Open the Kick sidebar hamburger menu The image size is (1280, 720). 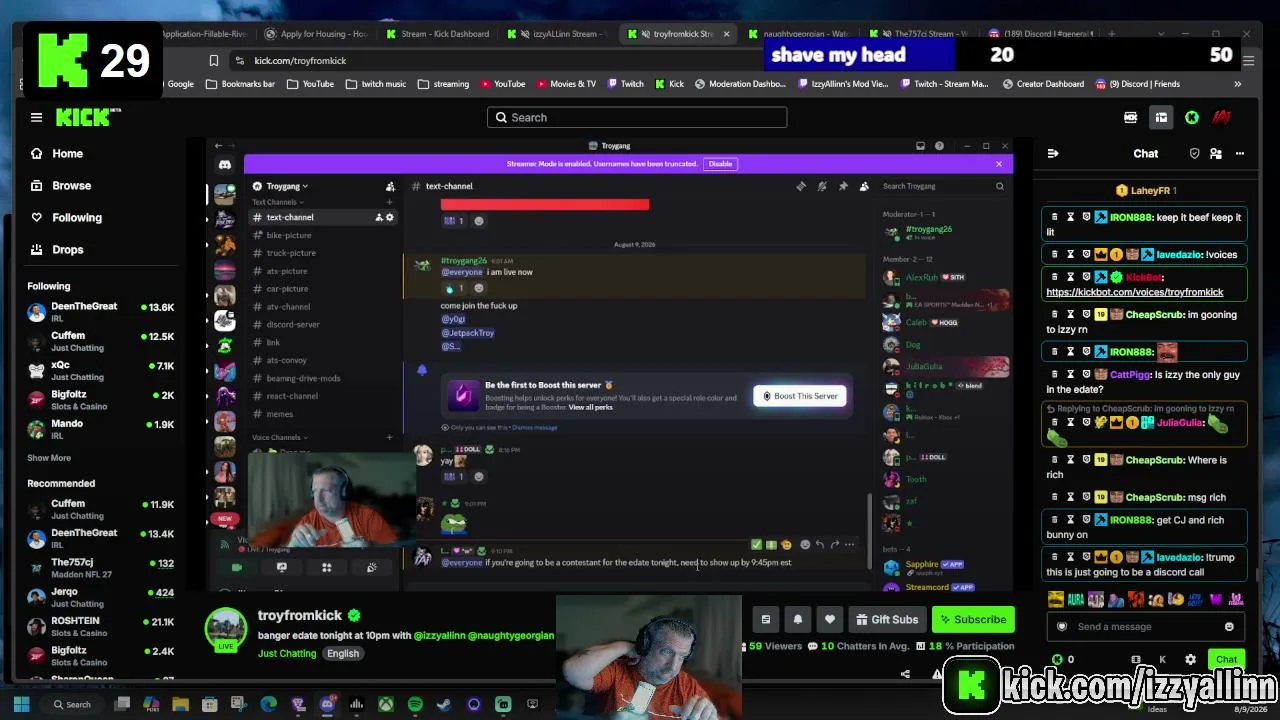click(36, 117)
